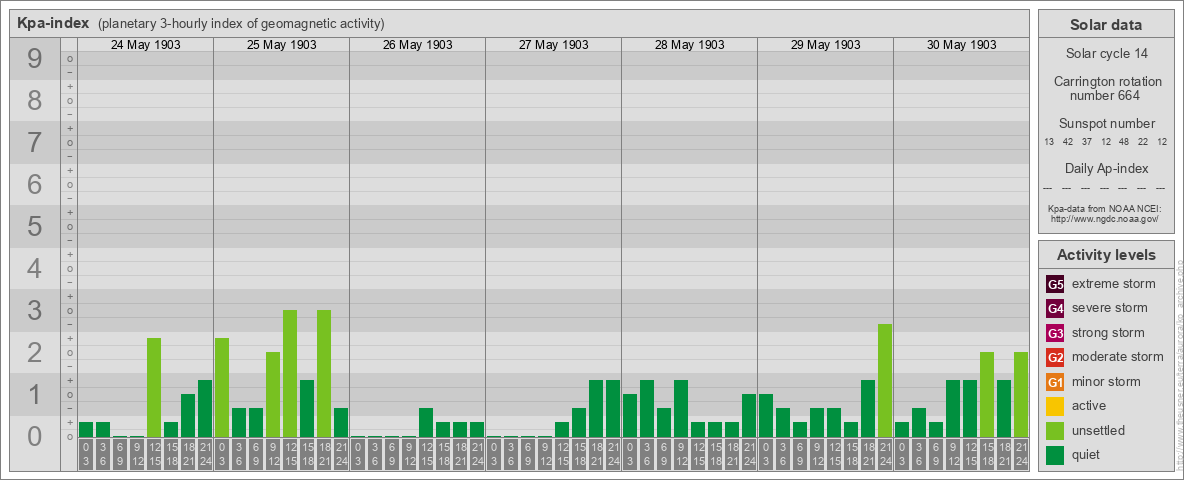This screenshot has height=480, width=1184.
Task: Click the G5 extreme storm legend icon
Action: (x=1056, y=285)
